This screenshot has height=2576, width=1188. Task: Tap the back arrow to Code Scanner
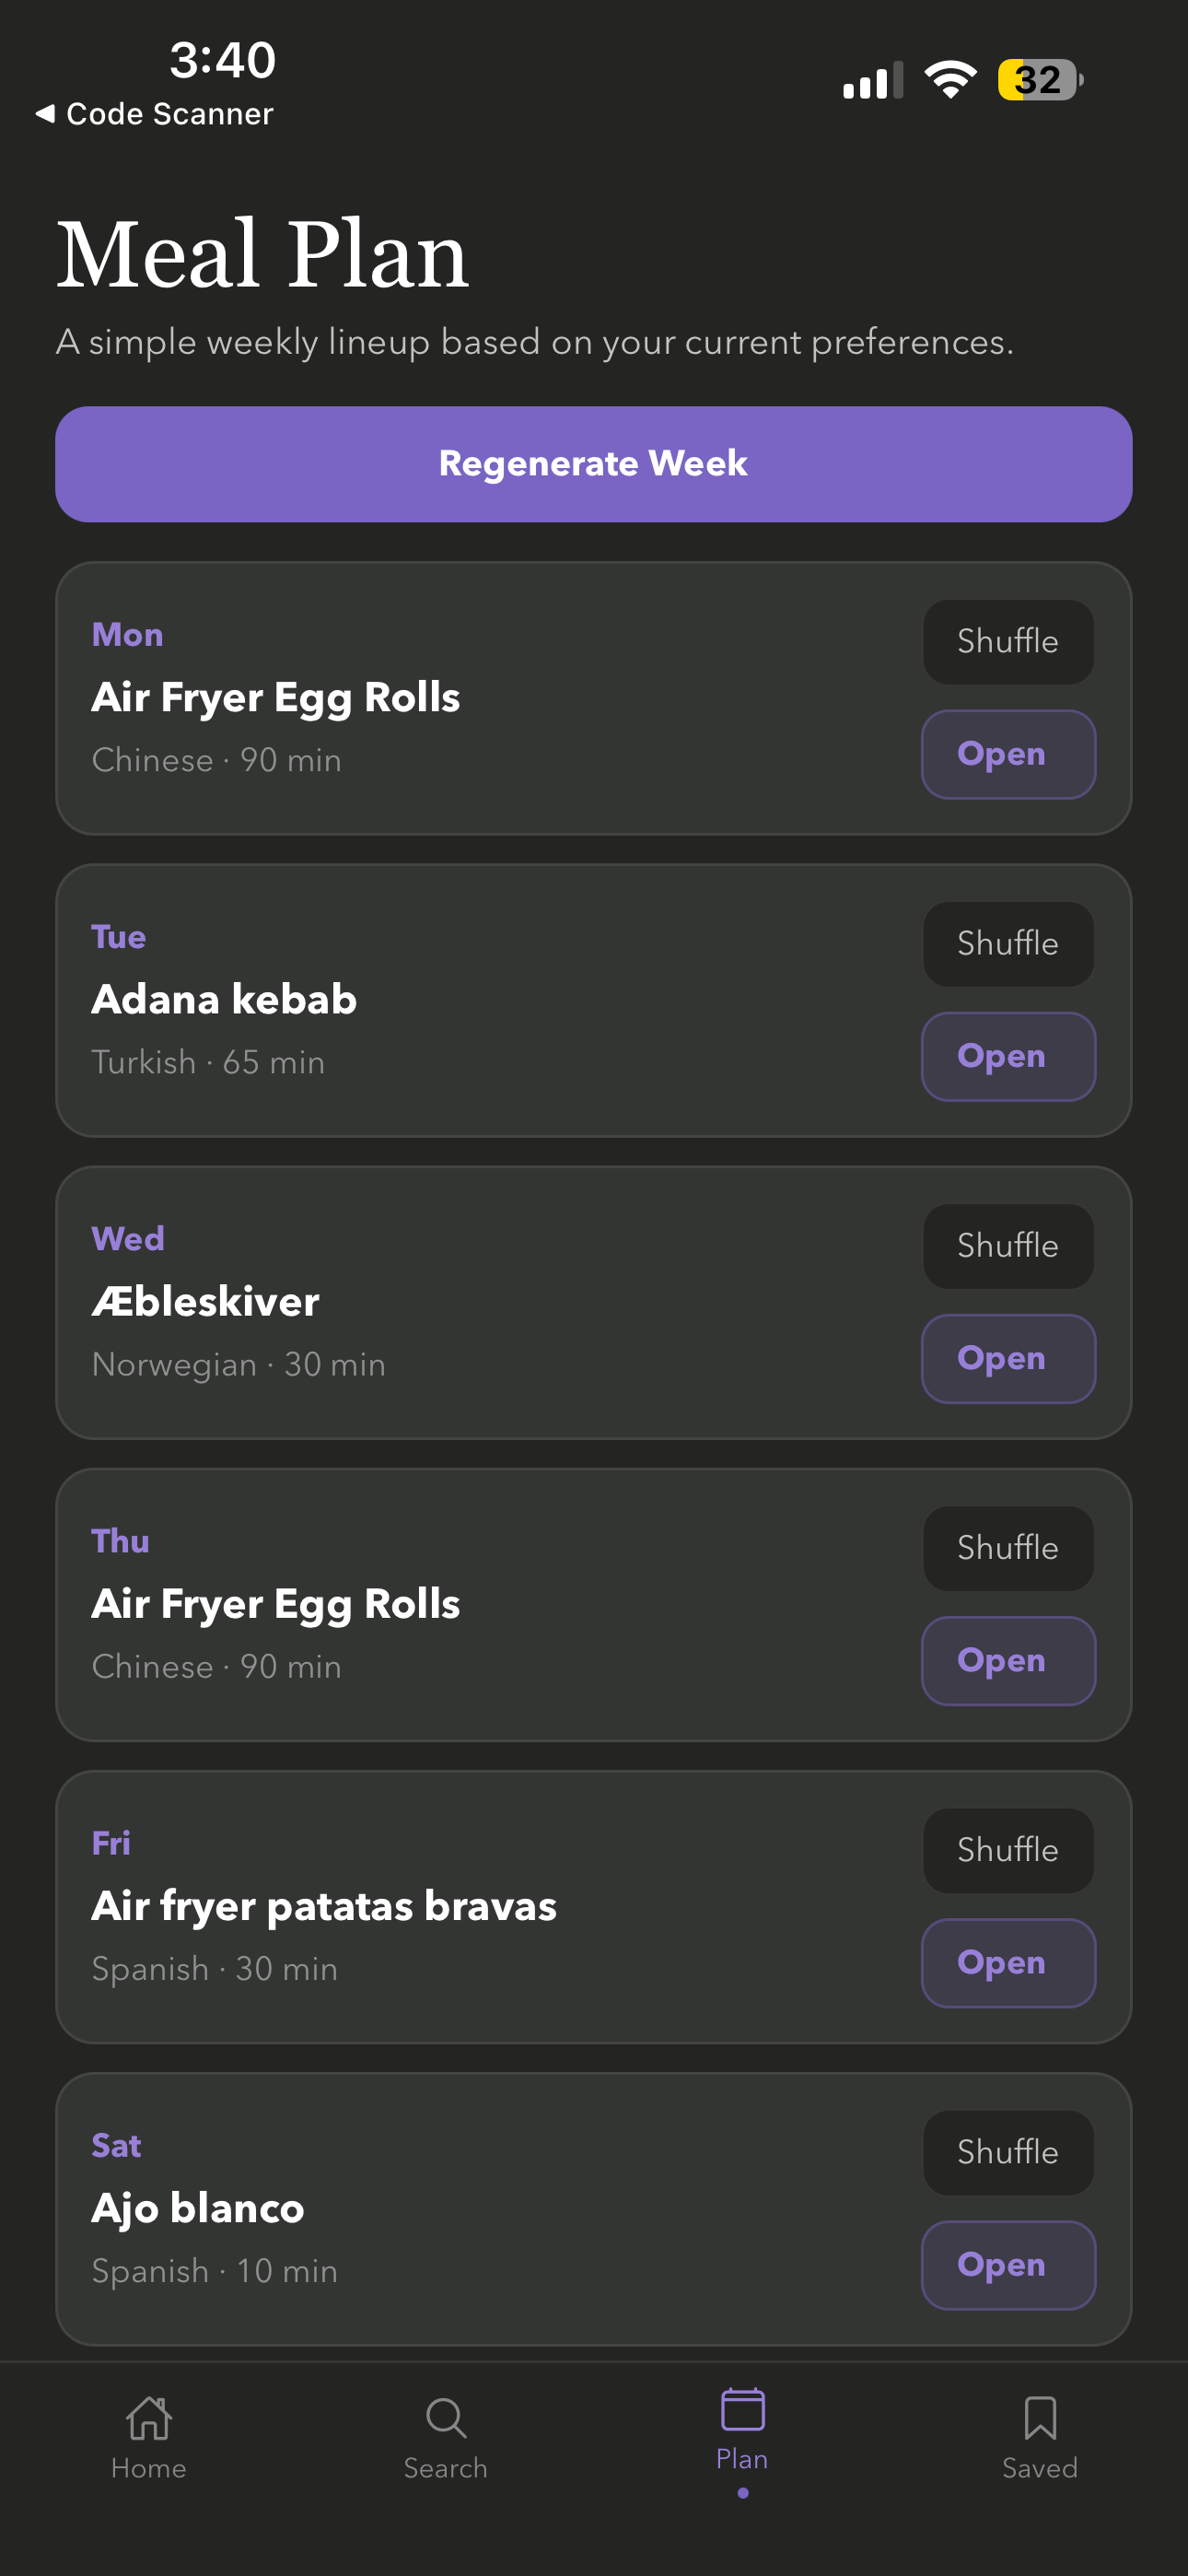(45, 114)
